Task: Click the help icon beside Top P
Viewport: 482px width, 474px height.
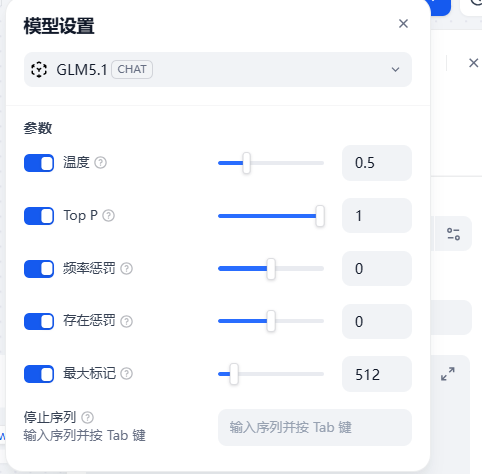Action: pyautogui.click(x=108, y=216)
